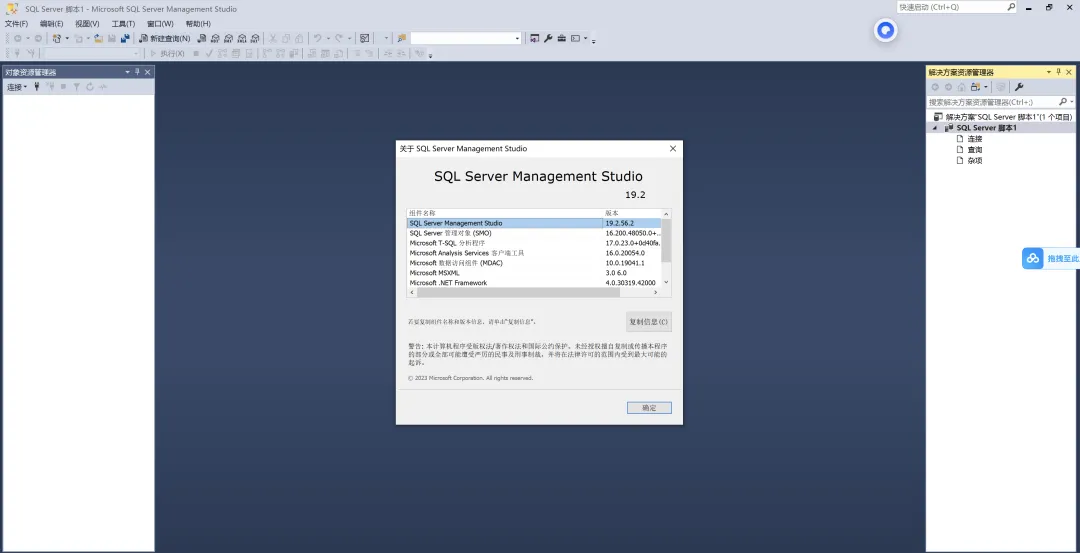
Task: Click the Toolbox icon in main toolbar
Action: pos(561,39)
